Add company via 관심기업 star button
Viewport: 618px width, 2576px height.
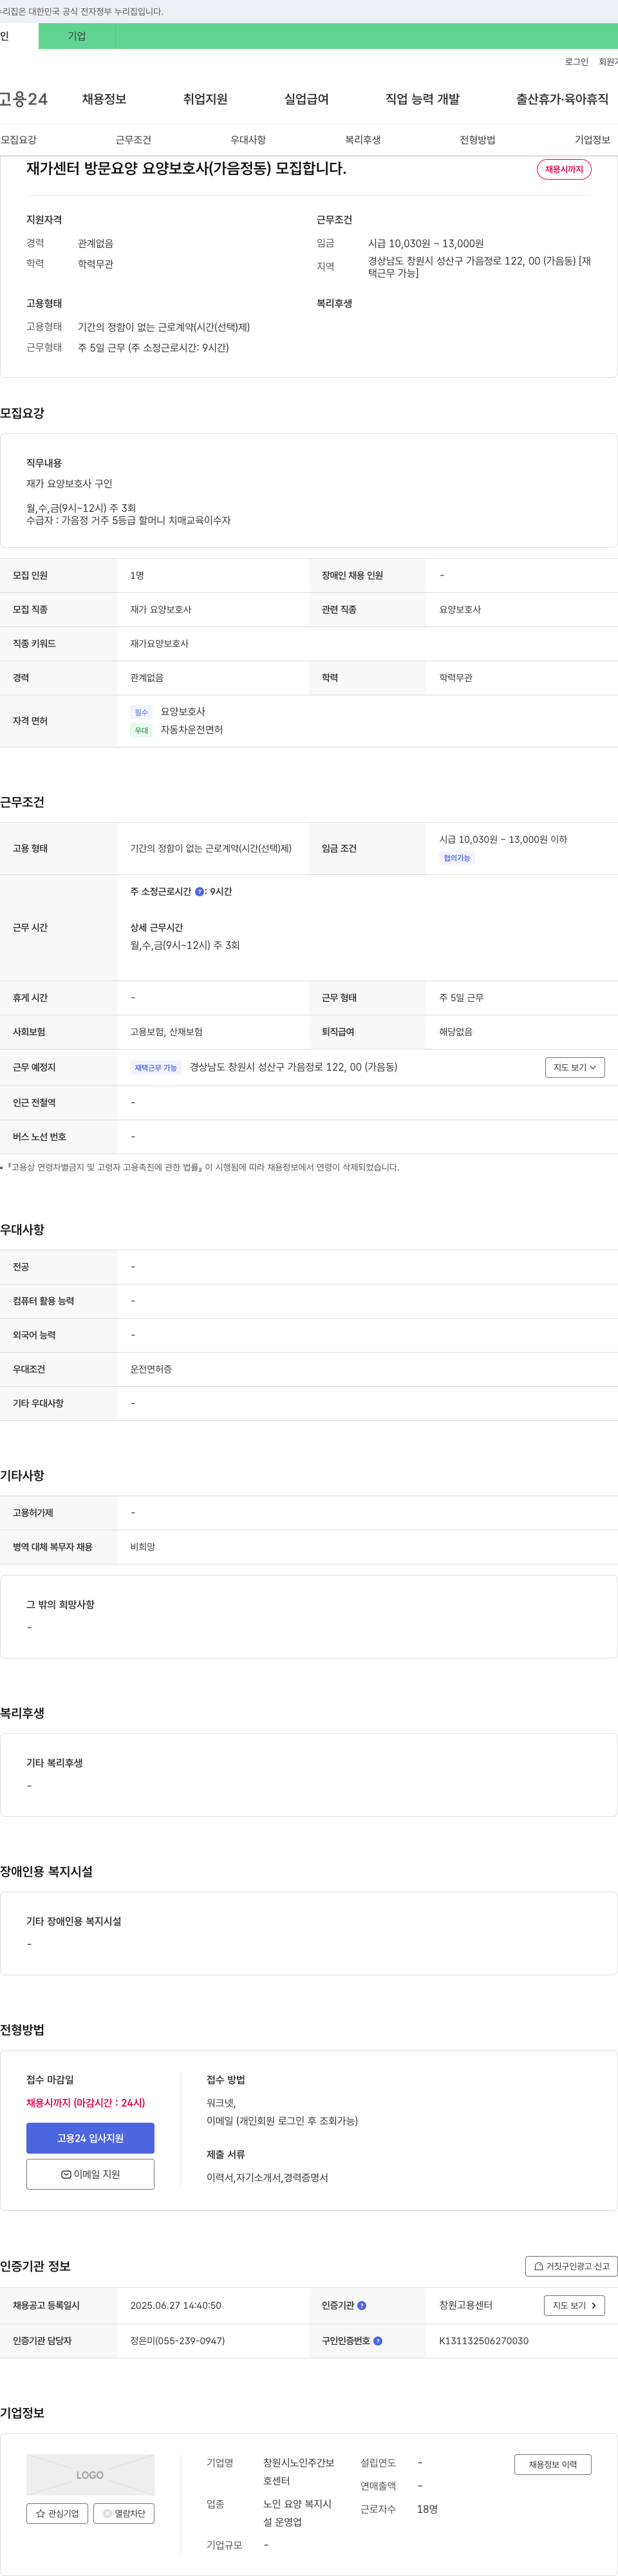pos(57,2513)
